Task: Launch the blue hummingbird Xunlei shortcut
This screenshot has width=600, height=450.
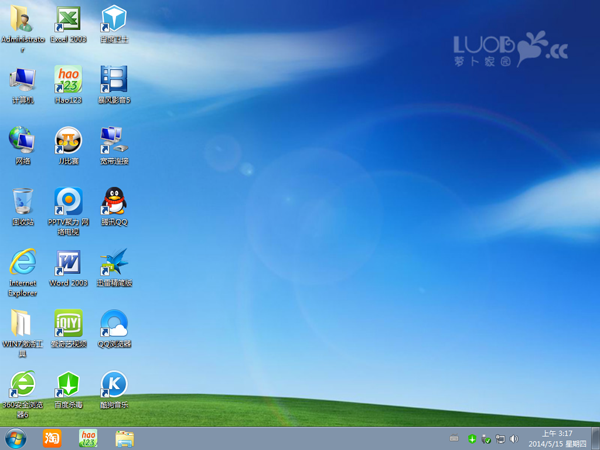Action: pos(114,262)
